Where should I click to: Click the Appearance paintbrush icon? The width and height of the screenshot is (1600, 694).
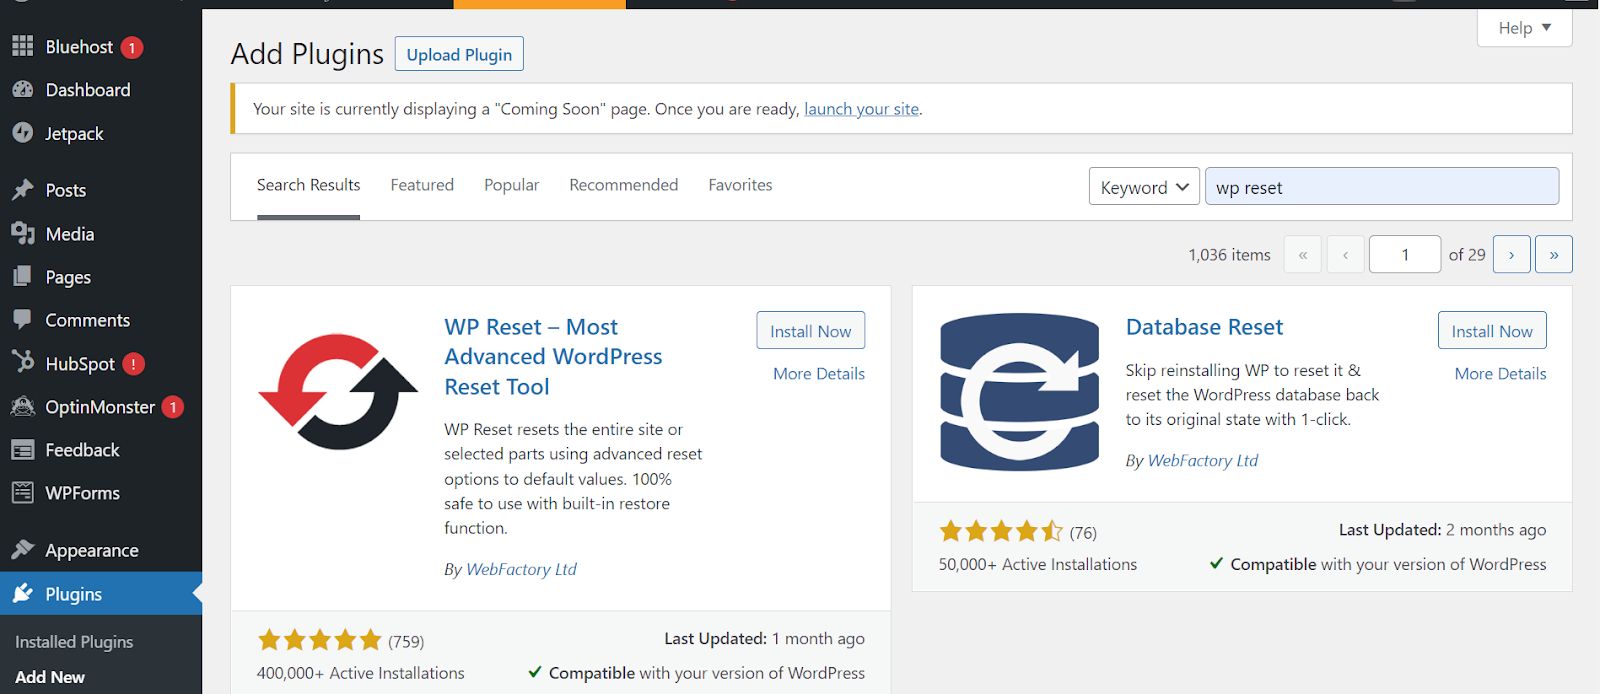23,549
